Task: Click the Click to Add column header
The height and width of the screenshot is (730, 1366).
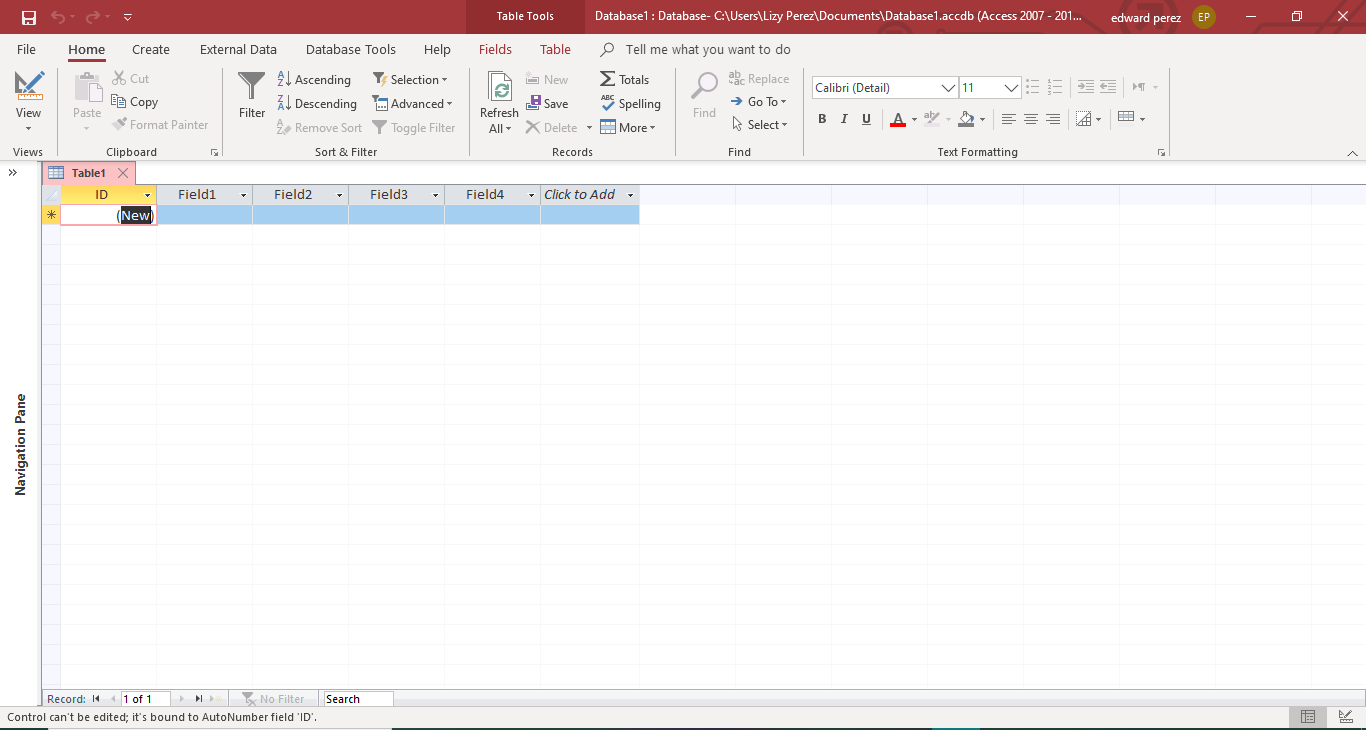Action: [589, 195]
